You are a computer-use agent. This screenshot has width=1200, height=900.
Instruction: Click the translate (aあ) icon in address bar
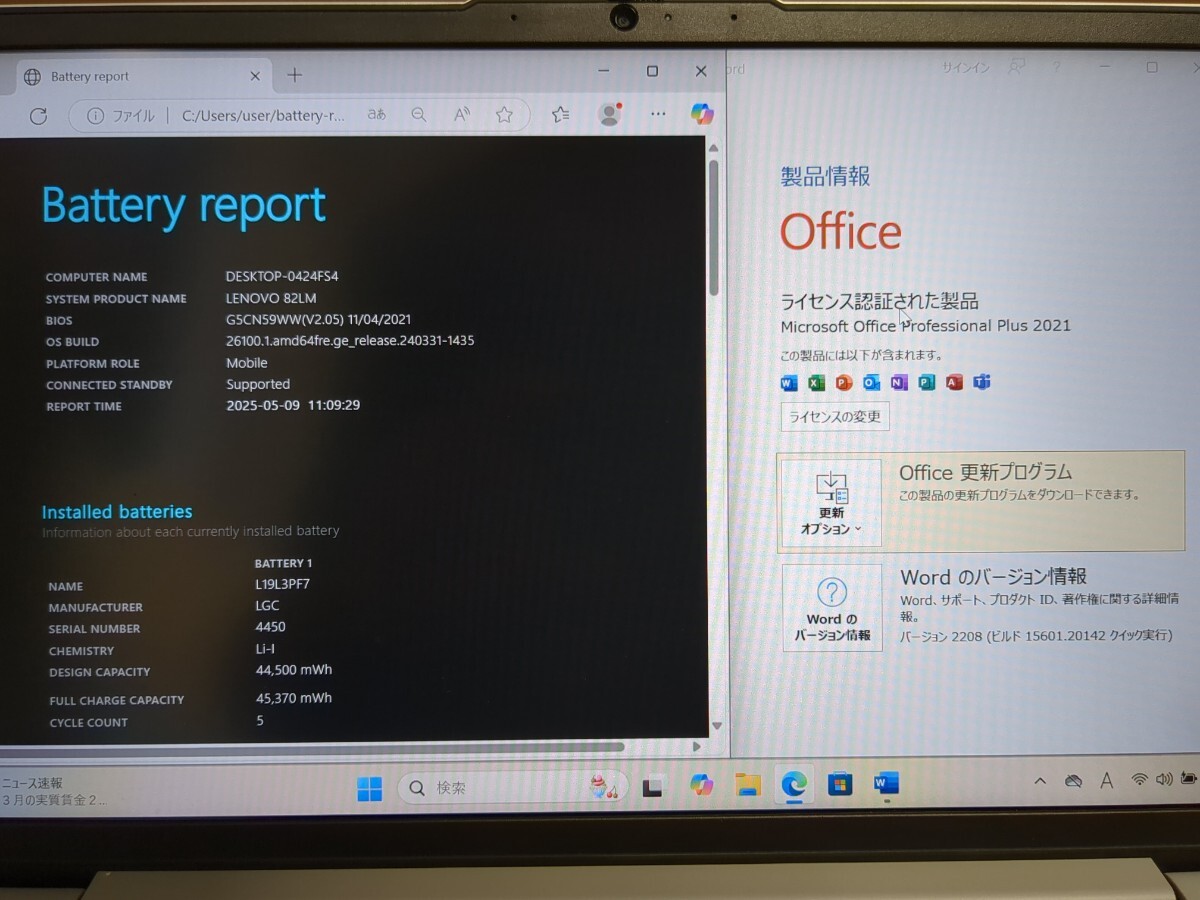point(376,115)
